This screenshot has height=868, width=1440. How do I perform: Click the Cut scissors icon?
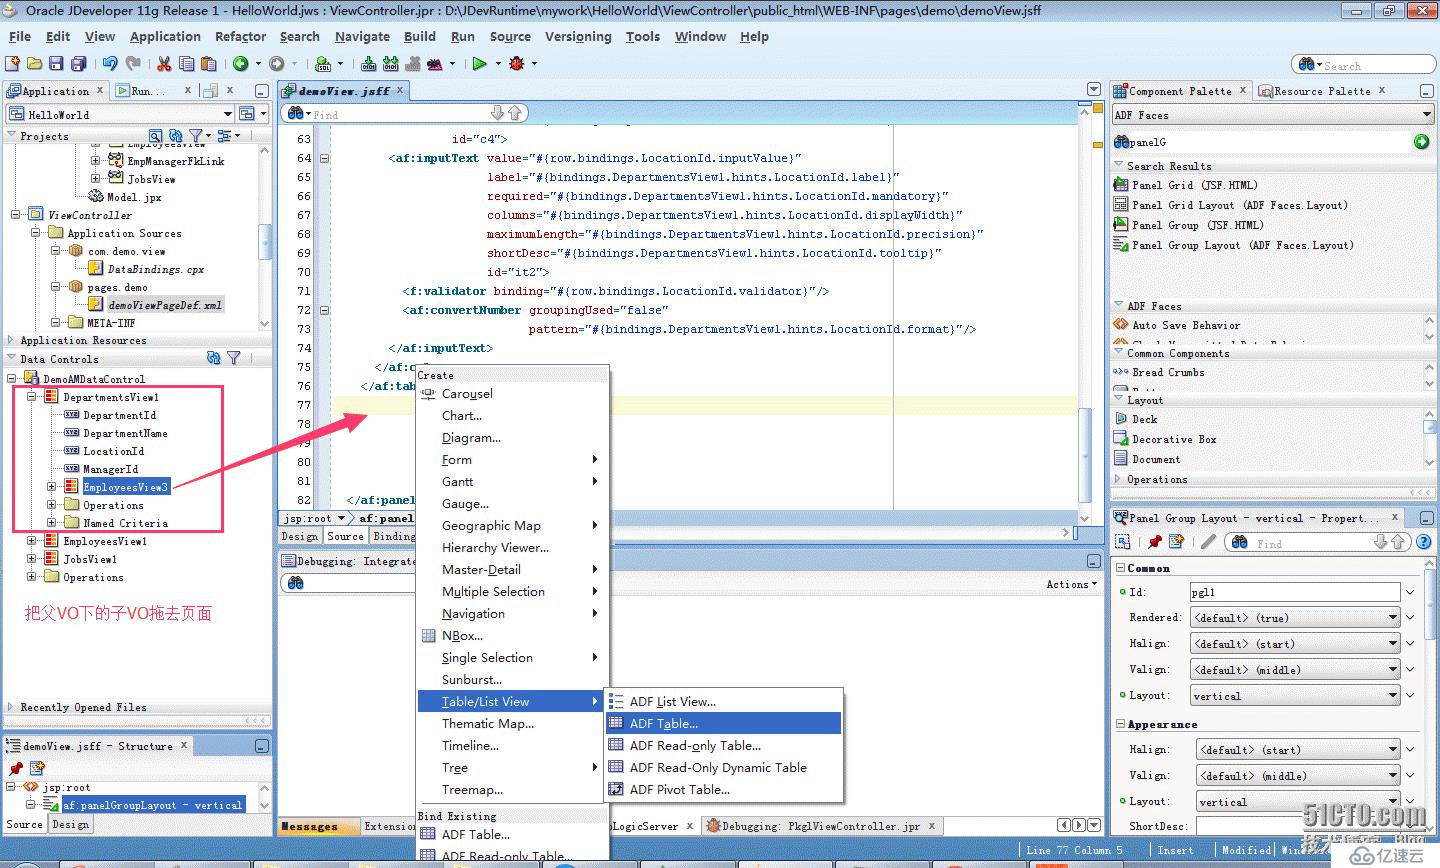click(x=164, y=64)
